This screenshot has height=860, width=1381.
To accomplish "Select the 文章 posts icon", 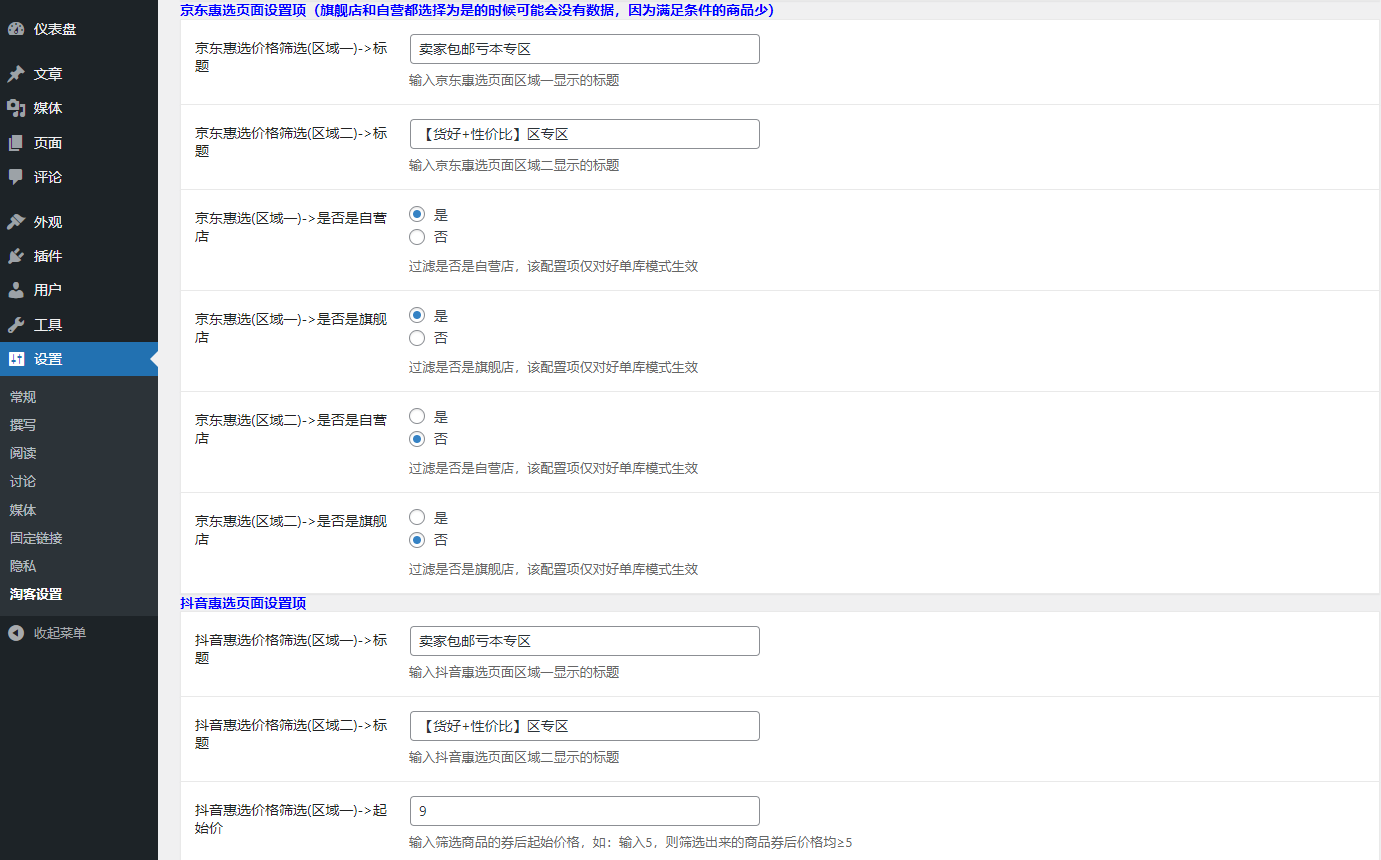I will (x=14, y=73).
